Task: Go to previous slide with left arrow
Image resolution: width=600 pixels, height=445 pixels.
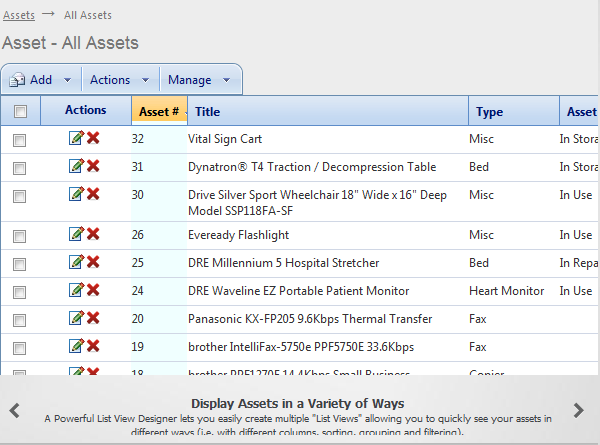Action: click(14, 410)
